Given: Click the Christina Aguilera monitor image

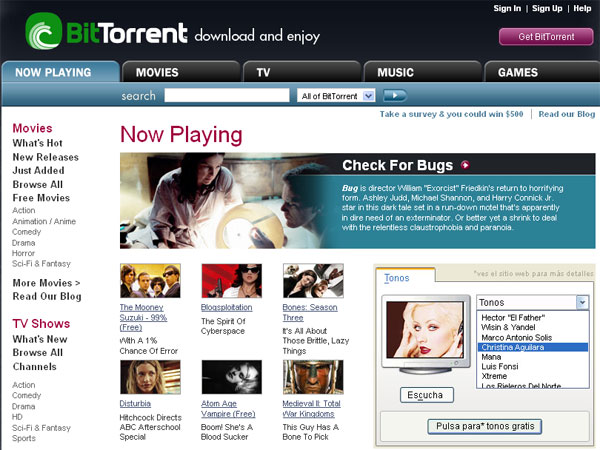Looking at the screenshot, I should pos(425,330).
